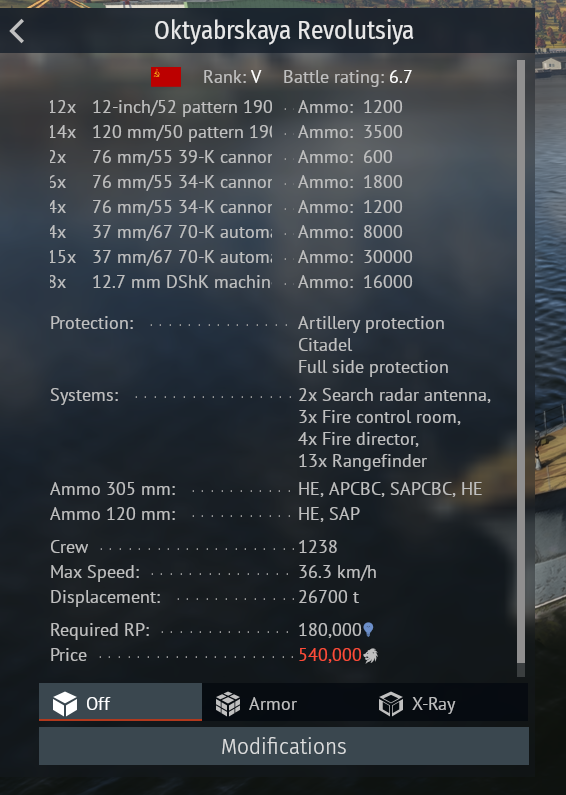The width and height of the screenshot is (566, 795).
Task: Enable X-Ray view mode
Action: [x=446, y=702]
